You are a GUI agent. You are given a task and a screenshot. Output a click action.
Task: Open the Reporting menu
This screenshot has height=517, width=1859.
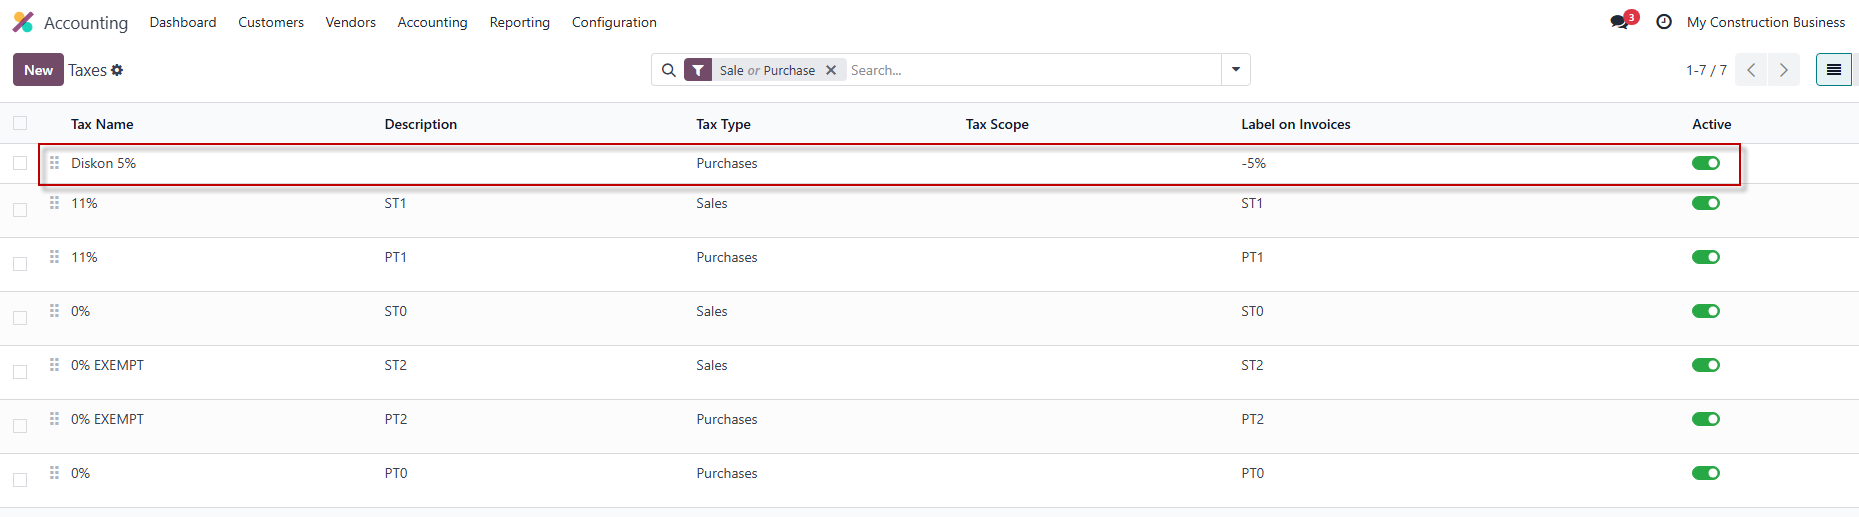point(519,22)
